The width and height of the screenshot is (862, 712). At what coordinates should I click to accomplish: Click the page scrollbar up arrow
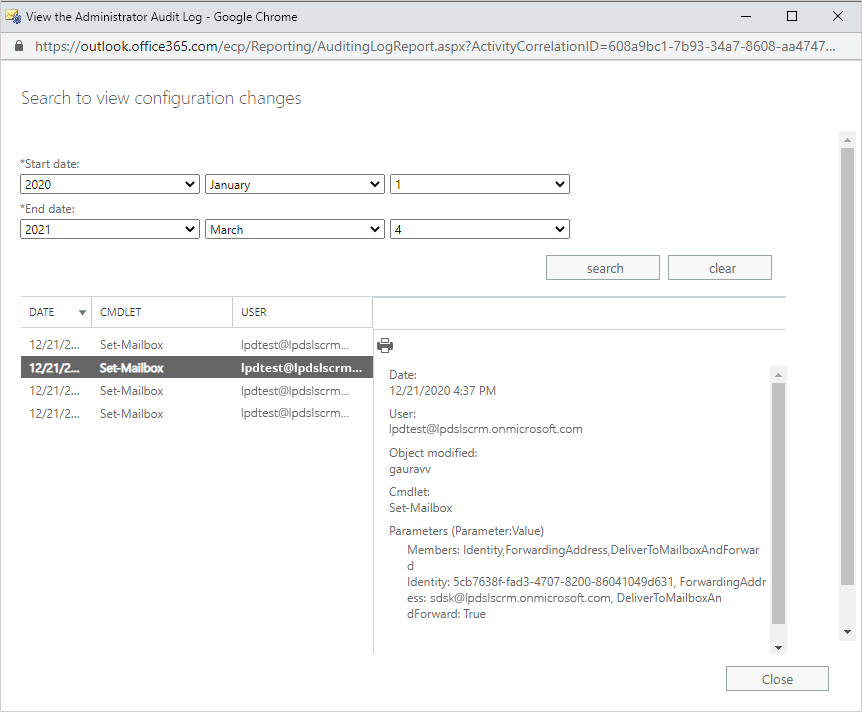pos(847,140)
